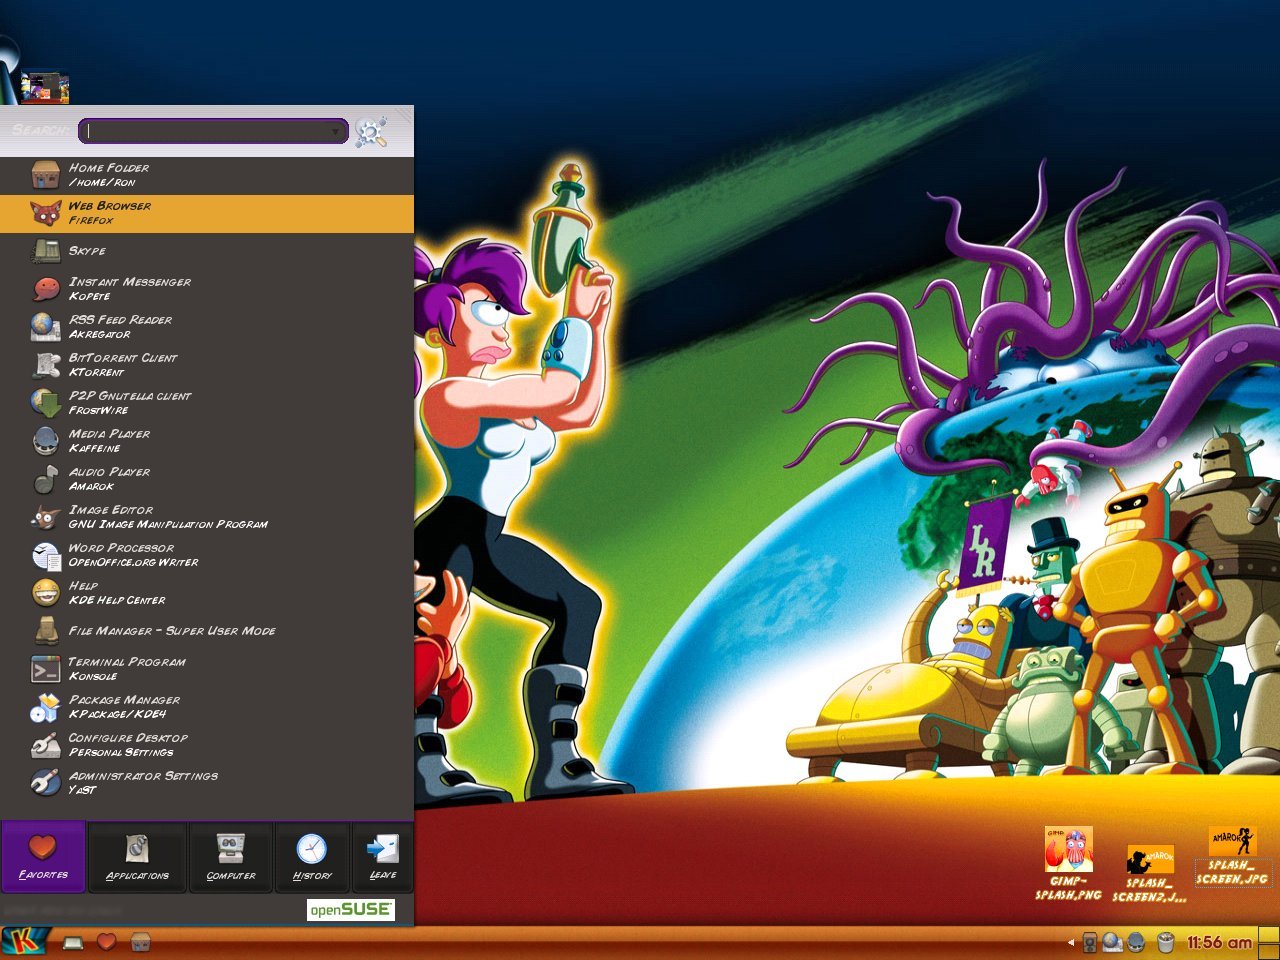Switch to the History tab

(312, 857)
